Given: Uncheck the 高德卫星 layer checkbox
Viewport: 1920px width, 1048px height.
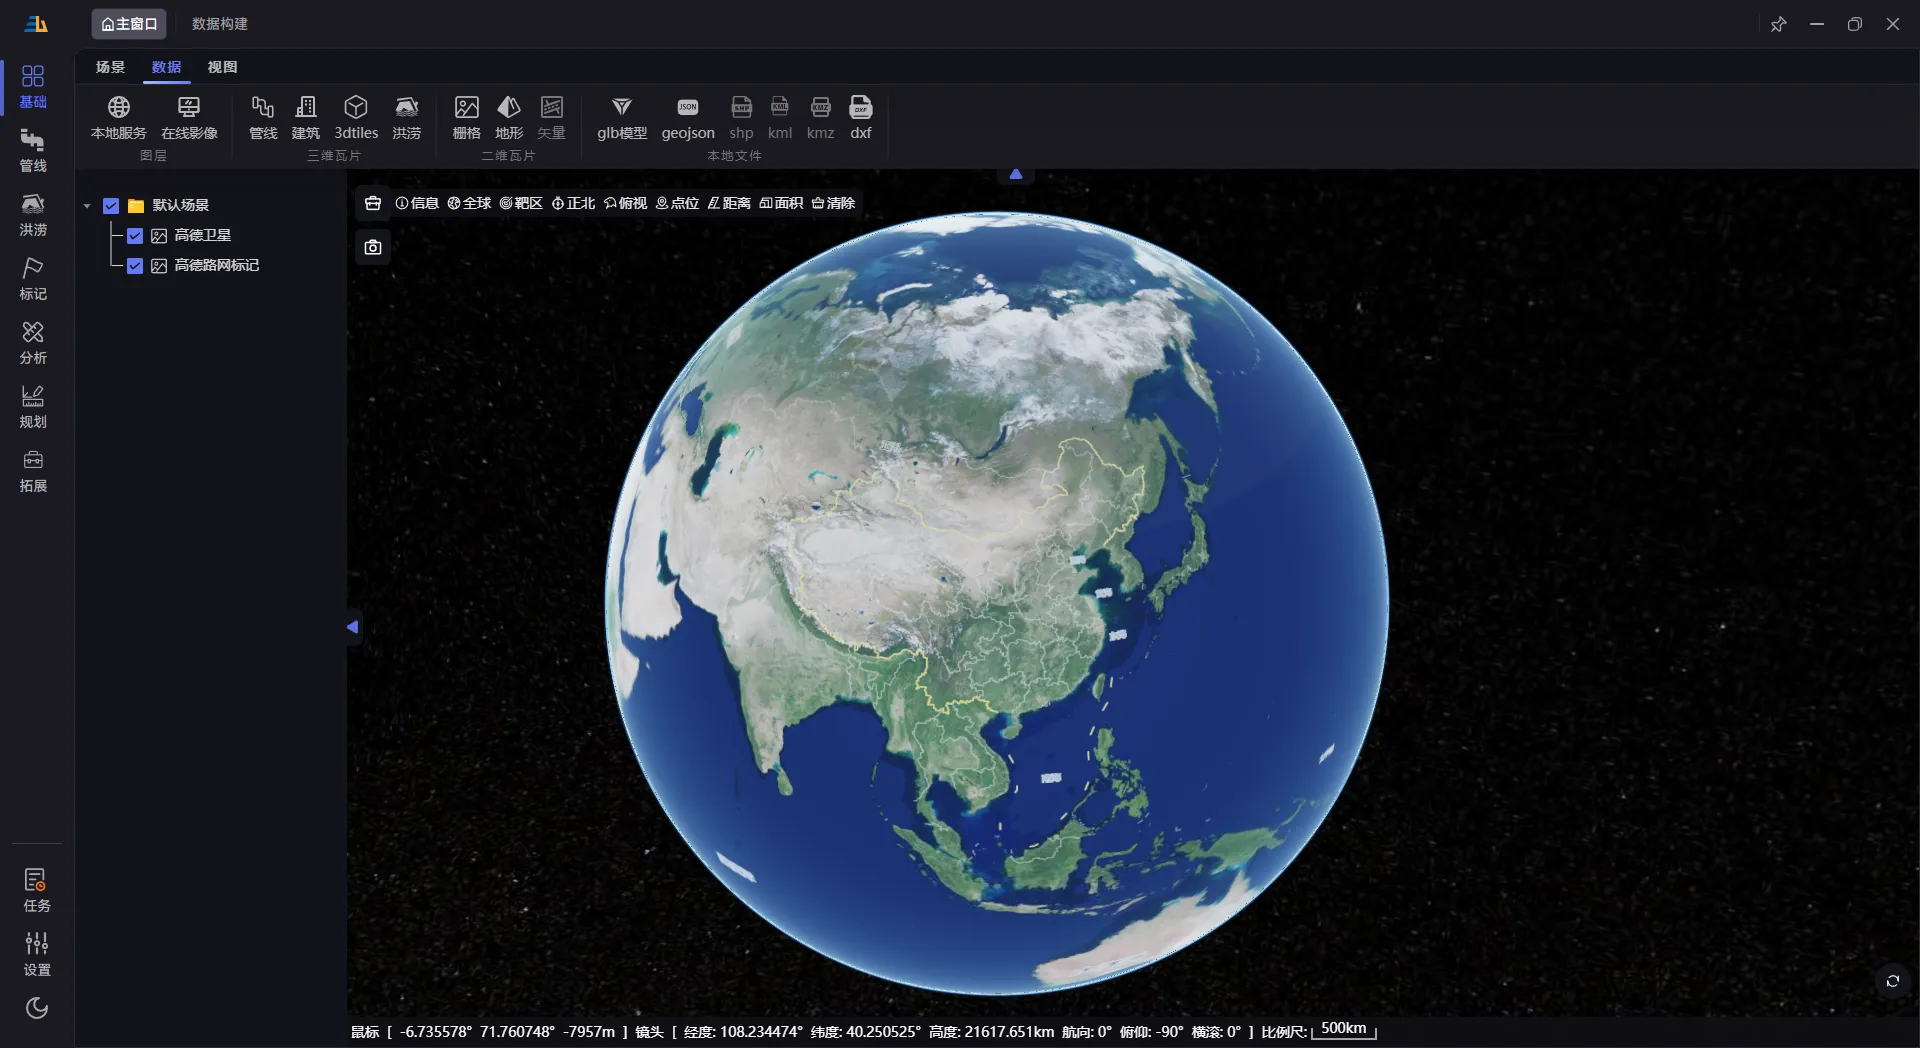Looking at the screenshot, I should pos(135,236).
